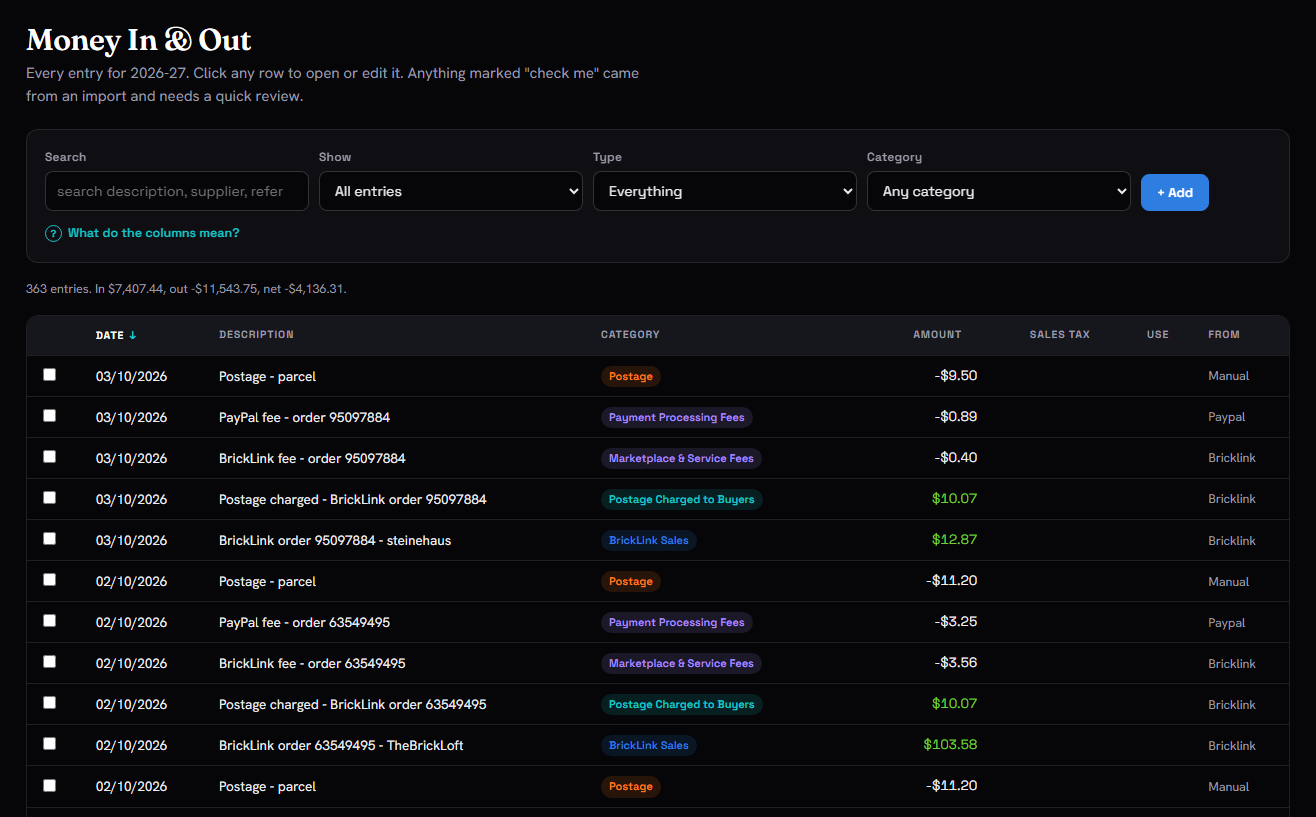Click the USE column header
1316x817 pixels.
pos(1158,334)
